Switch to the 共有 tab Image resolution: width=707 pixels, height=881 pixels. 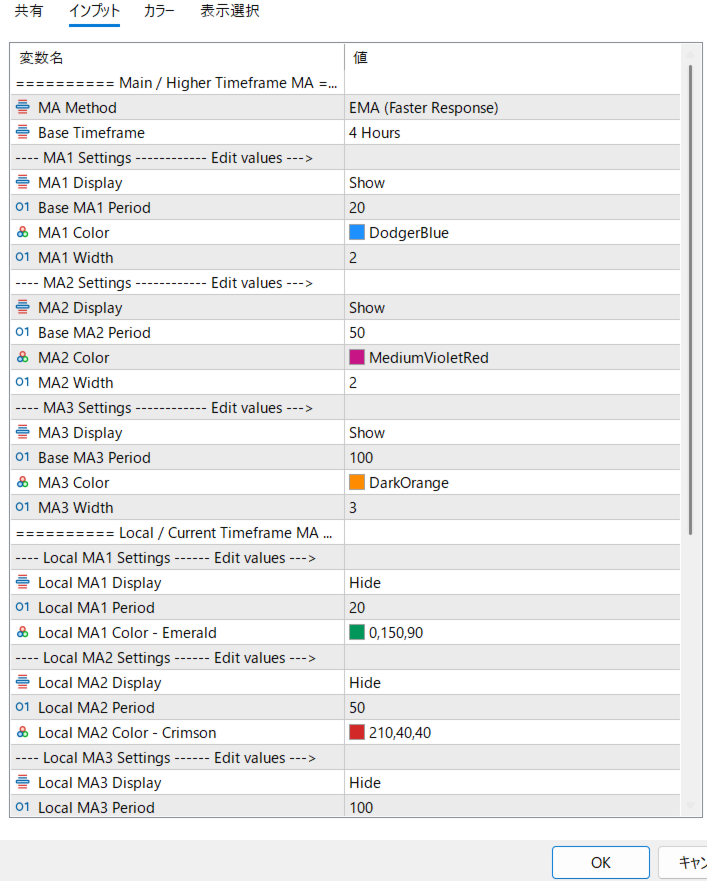pos(28,11)
